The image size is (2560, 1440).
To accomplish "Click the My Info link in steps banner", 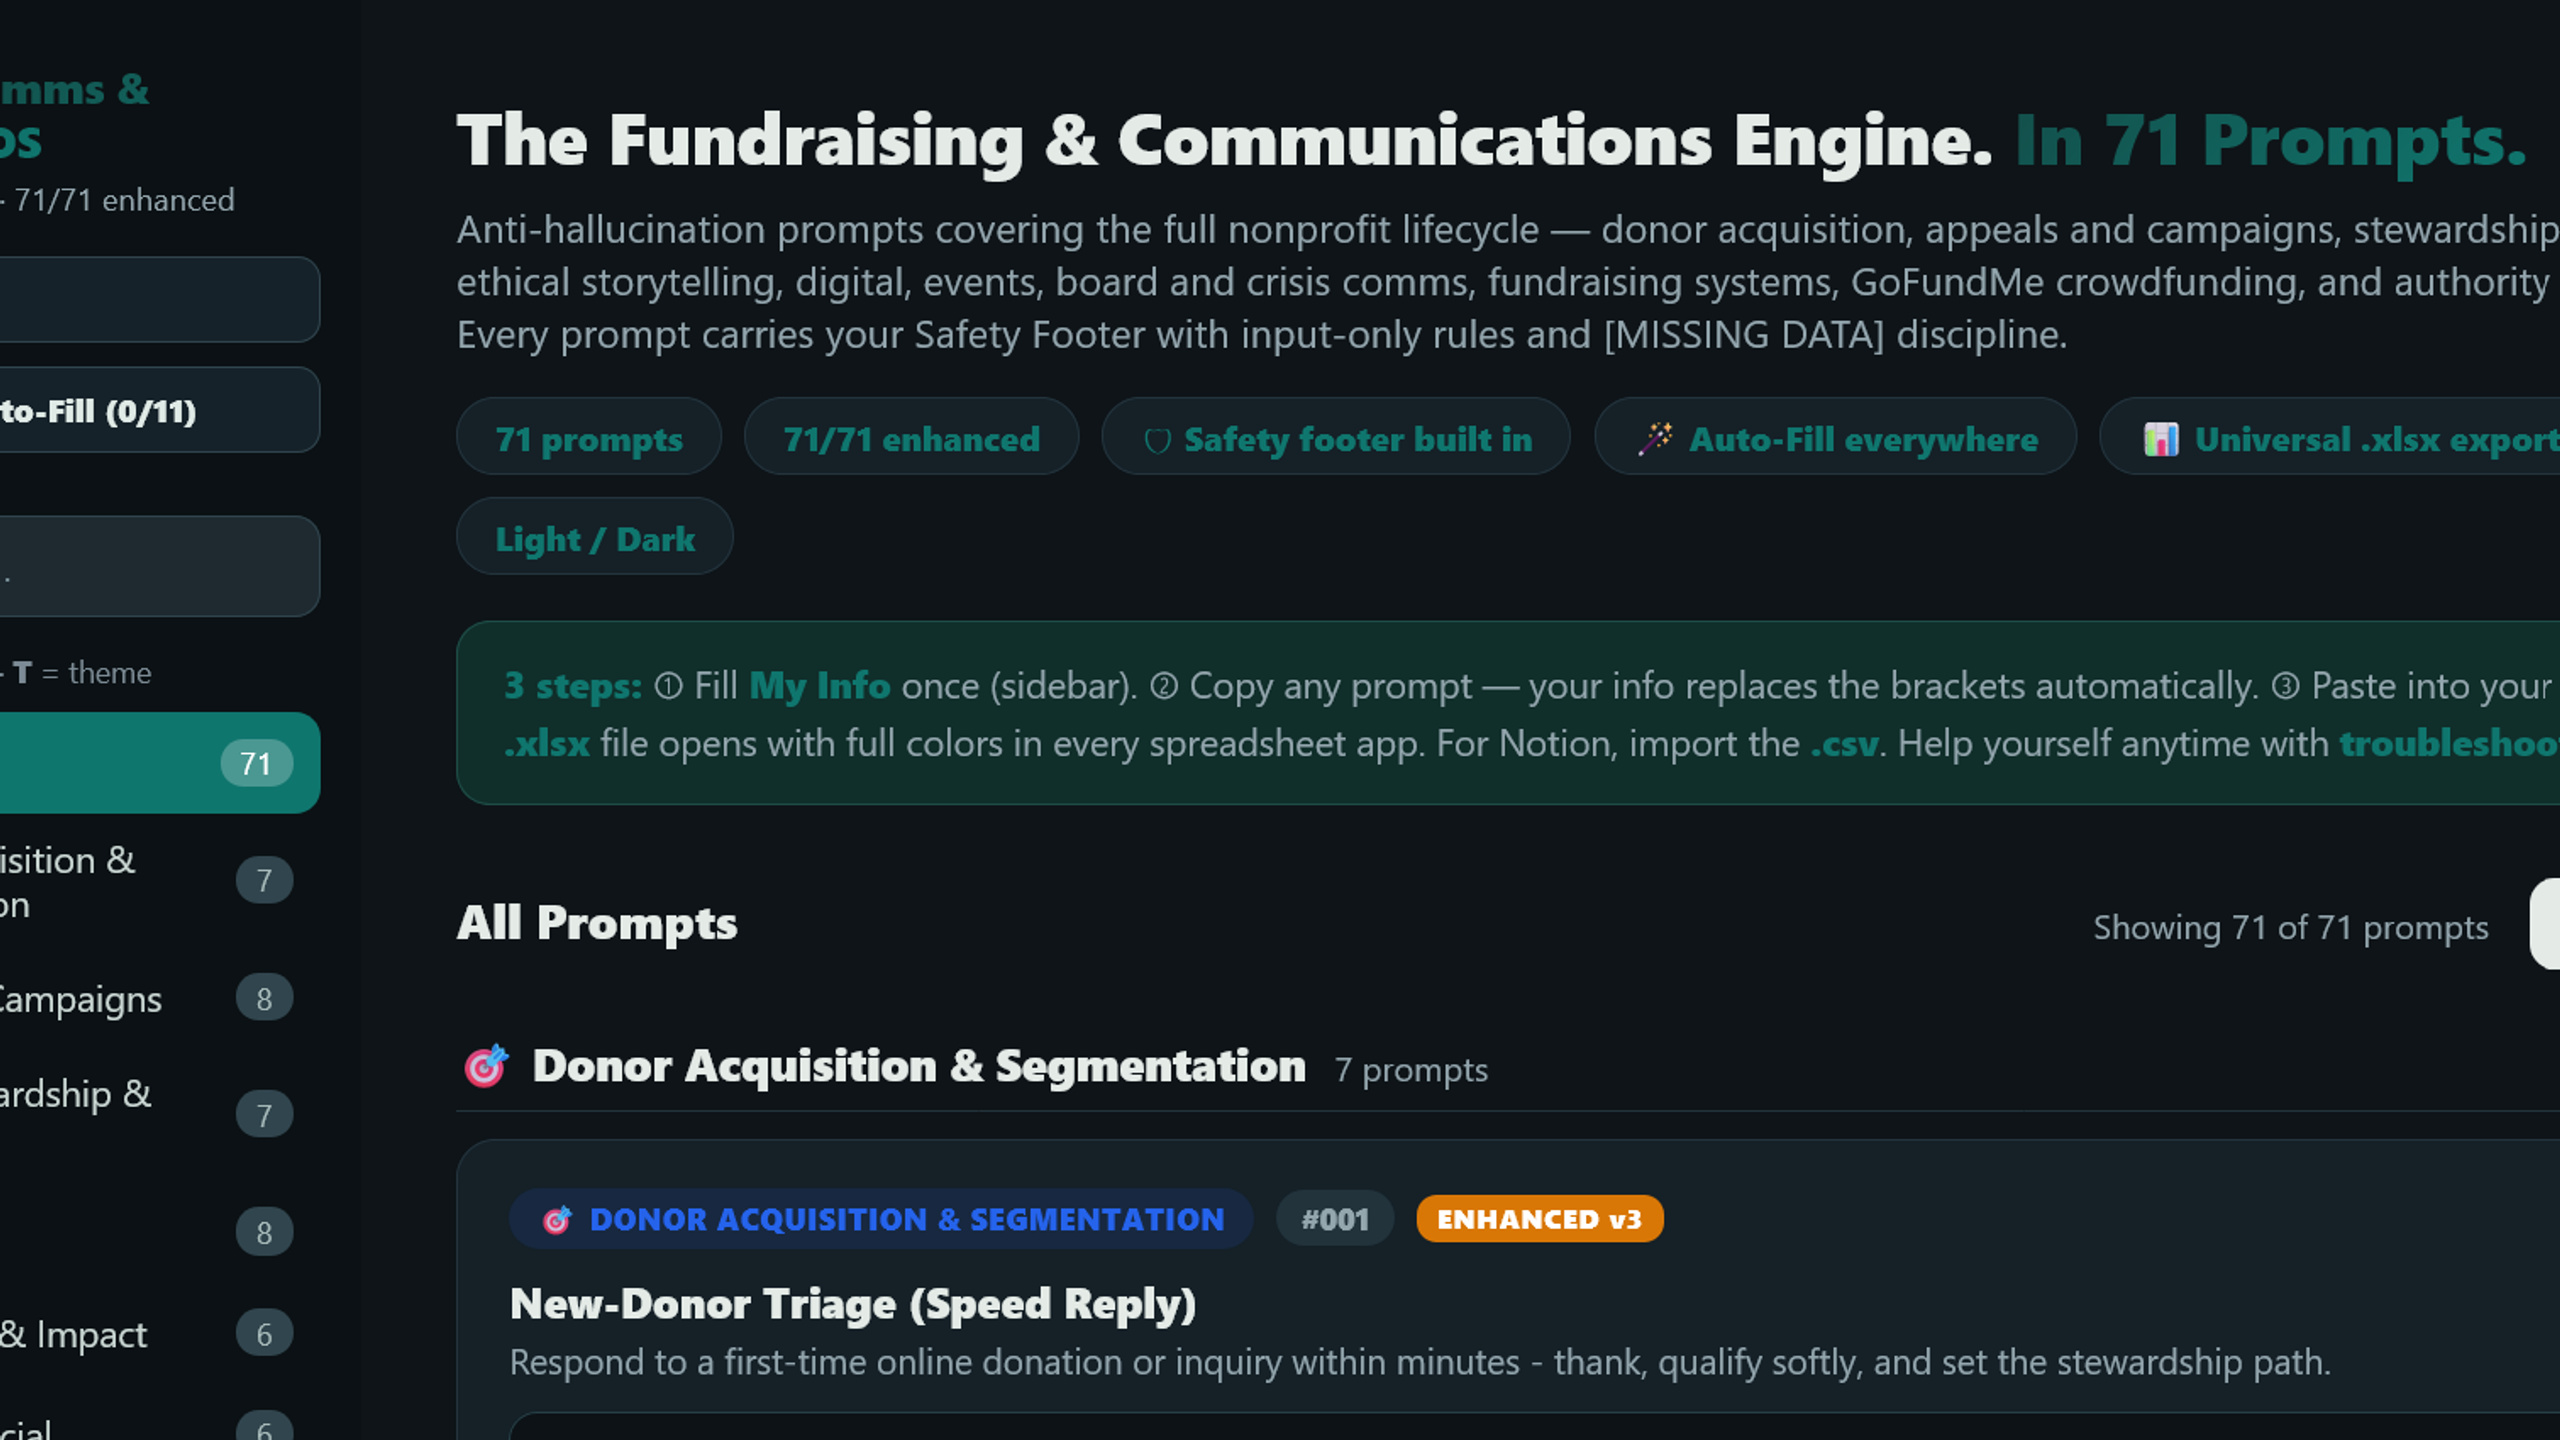I will [819, 686].
